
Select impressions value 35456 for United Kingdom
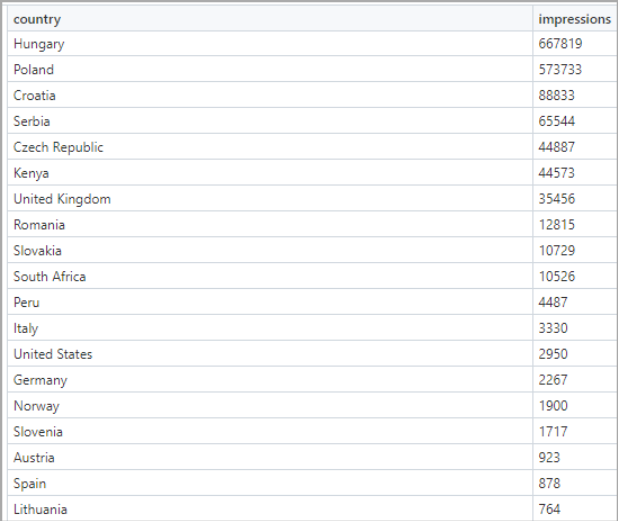[556, 199]
